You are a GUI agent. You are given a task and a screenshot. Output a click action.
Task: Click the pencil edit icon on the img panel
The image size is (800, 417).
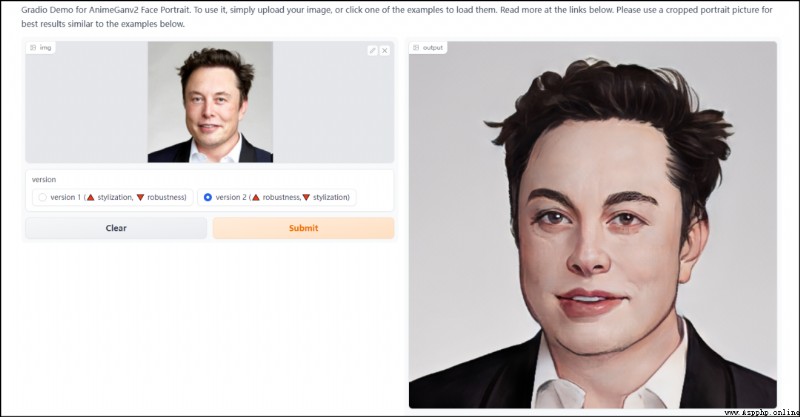pos(372,51)
